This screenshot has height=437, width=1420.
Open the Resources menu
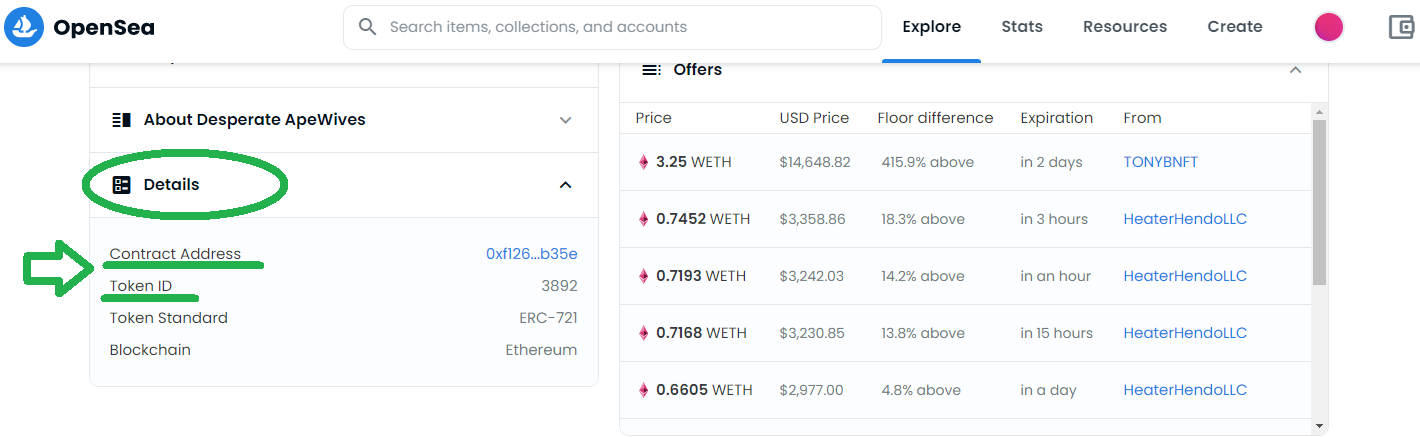point(1125,27)
